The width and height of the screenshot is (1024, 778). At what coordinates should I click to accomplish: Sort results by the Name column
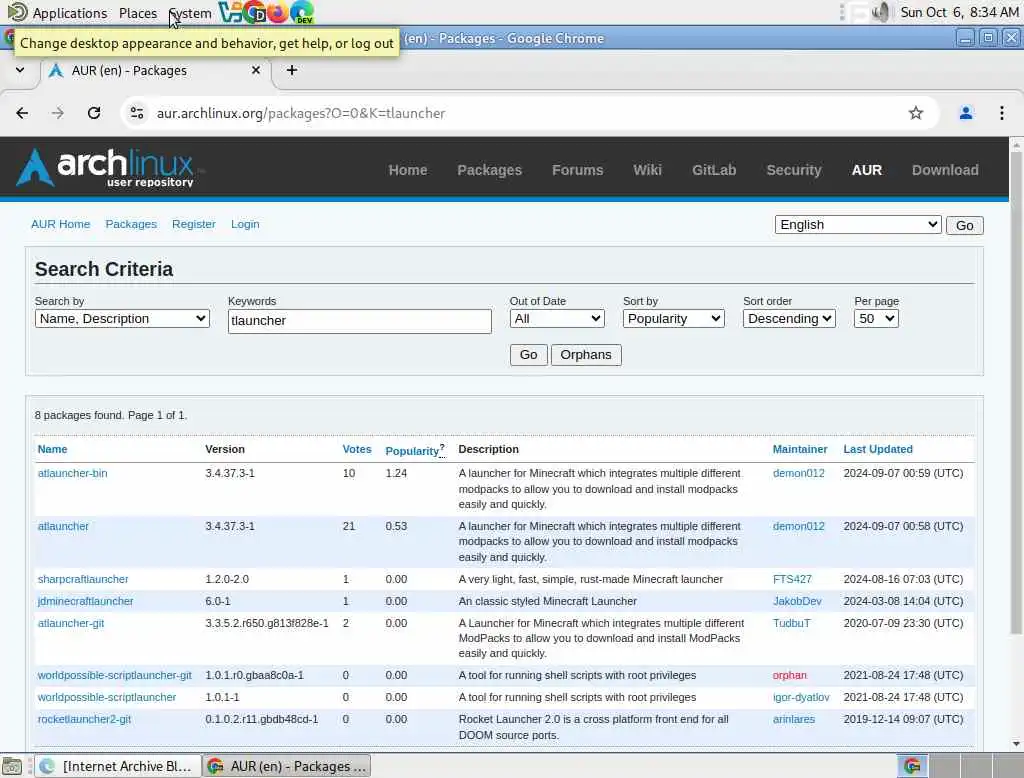[x=52, y=449]
